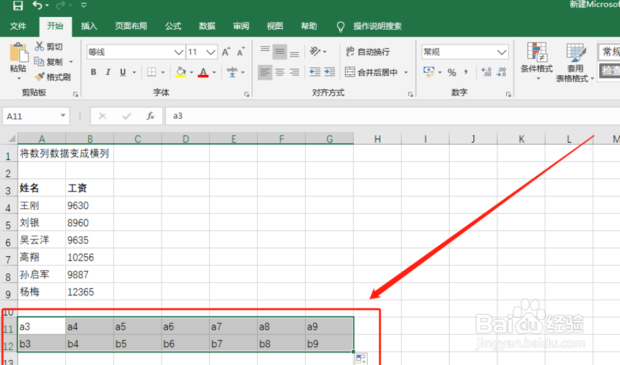620x365 pixels.
Task: Expand the fill color palette arrow
Action: click(x=191, y=72)
